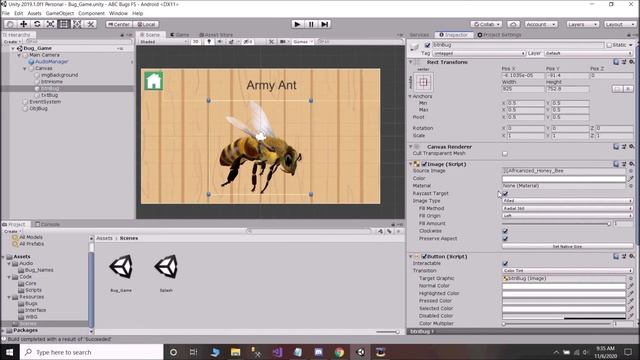
Task: Open Image (Script) gear settings menu
Action: (631, 164)
